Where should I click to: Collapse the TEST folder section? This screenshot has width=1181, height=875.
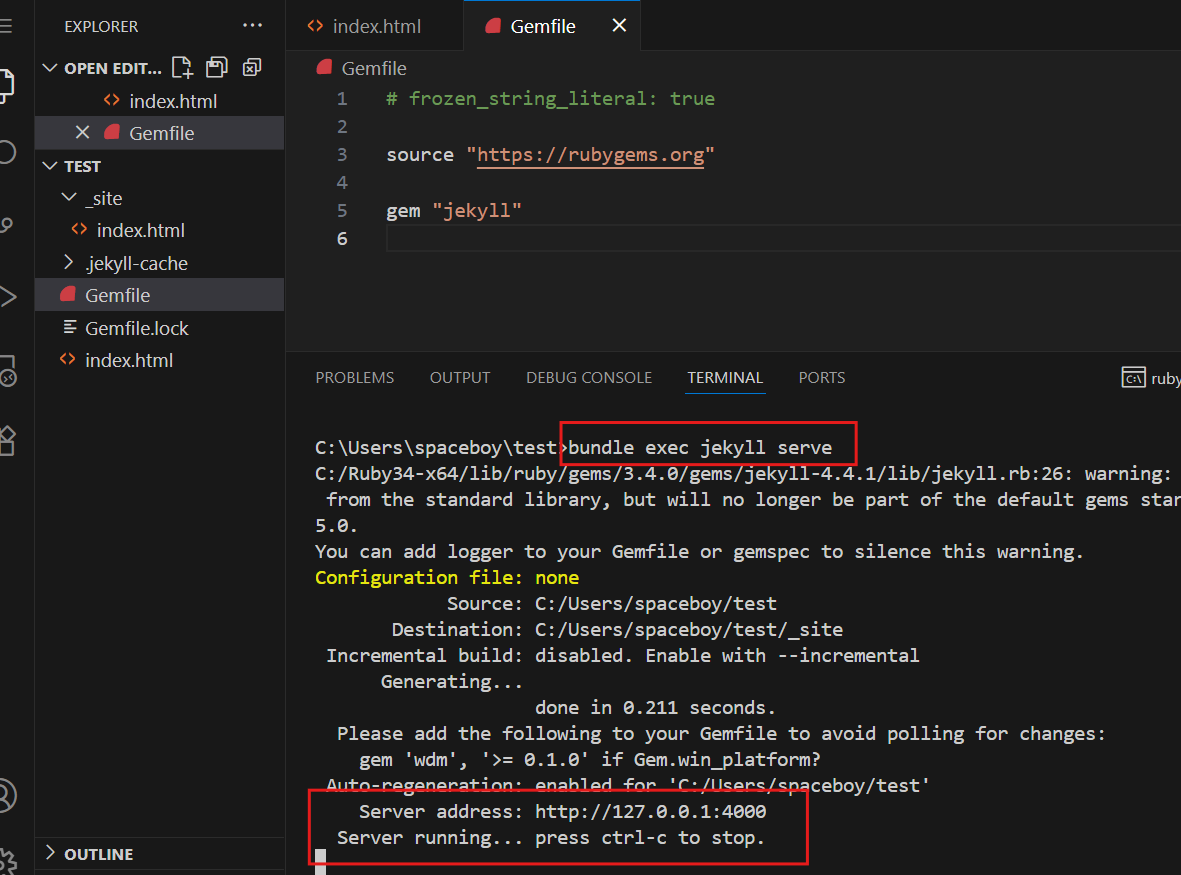pos(50,166)
